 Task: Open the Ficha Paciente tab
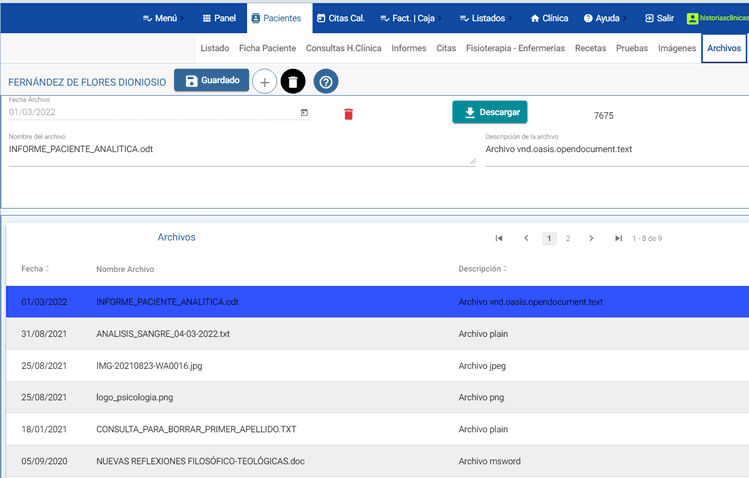[267, 48]
